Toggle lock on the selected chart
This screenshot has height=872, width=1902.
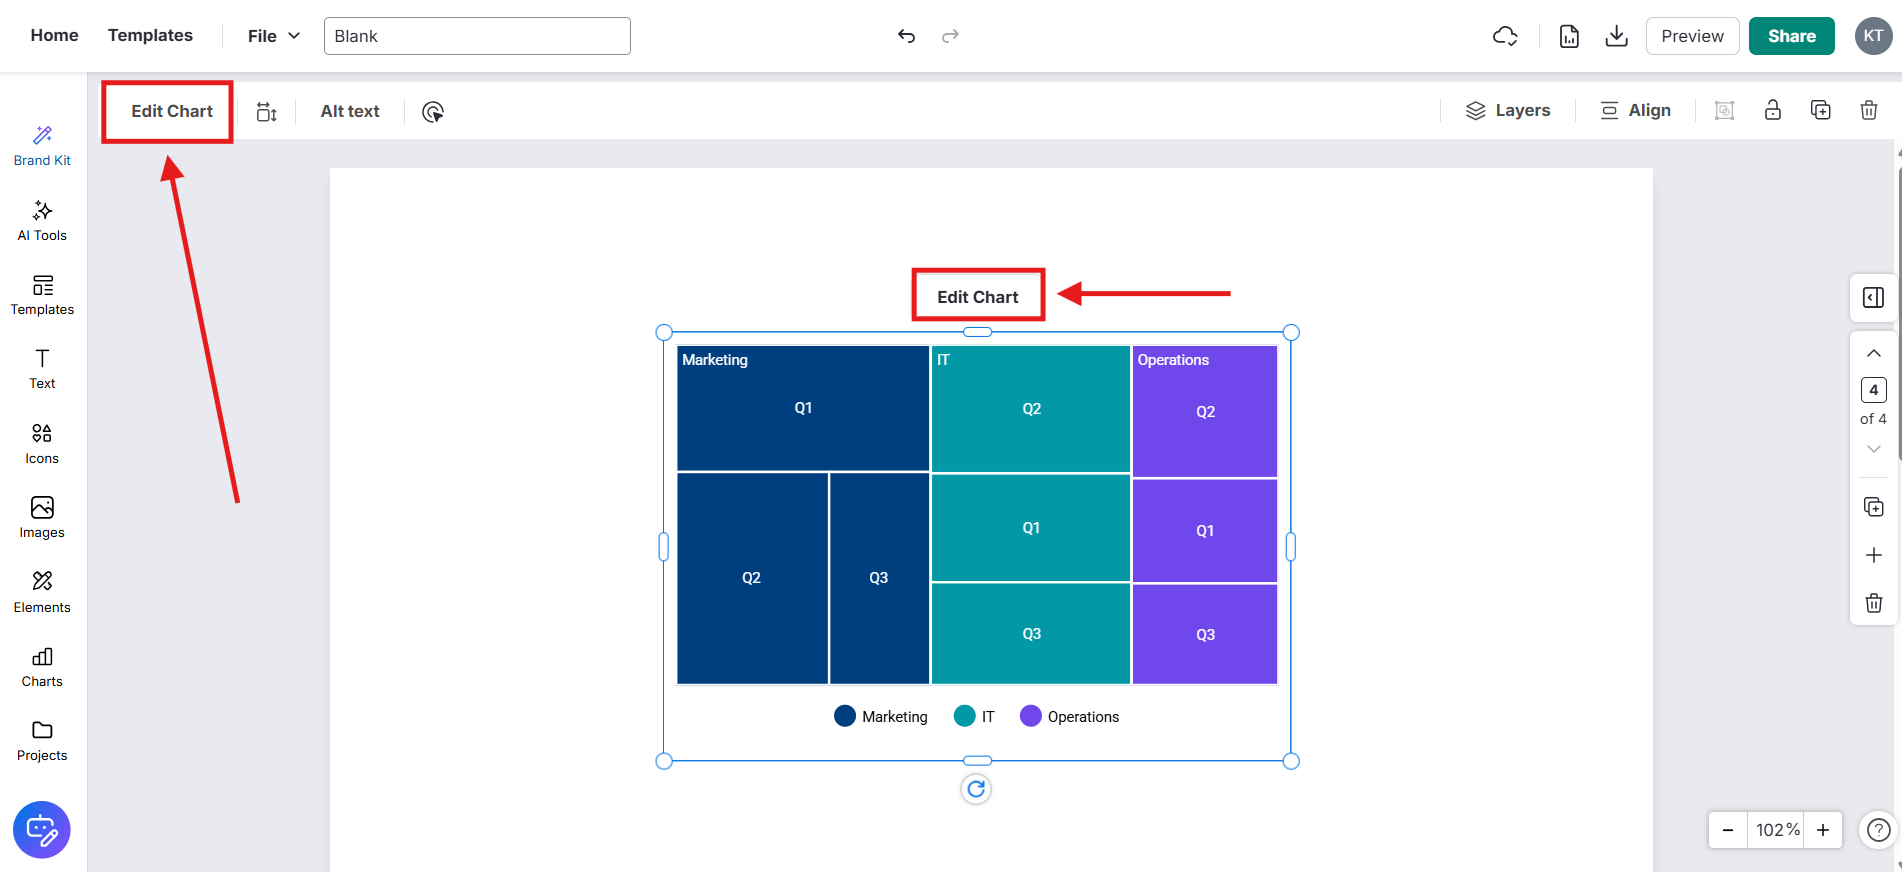1772,111
